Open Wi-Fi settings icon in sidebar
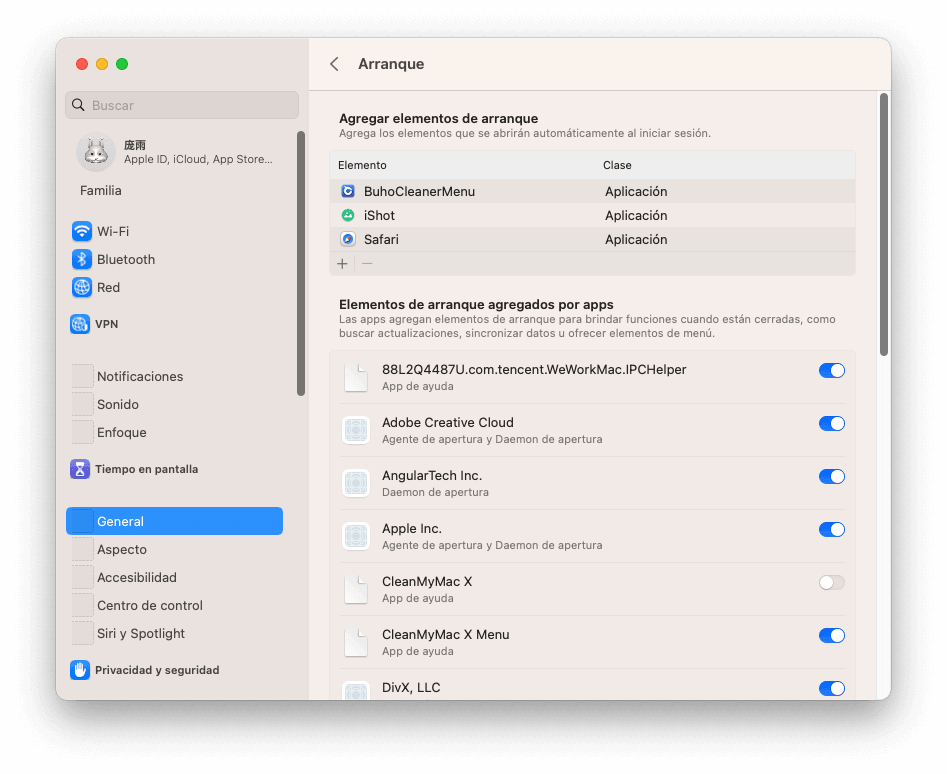This screenshot has width=947, height=774. click(x=82, y=231)
